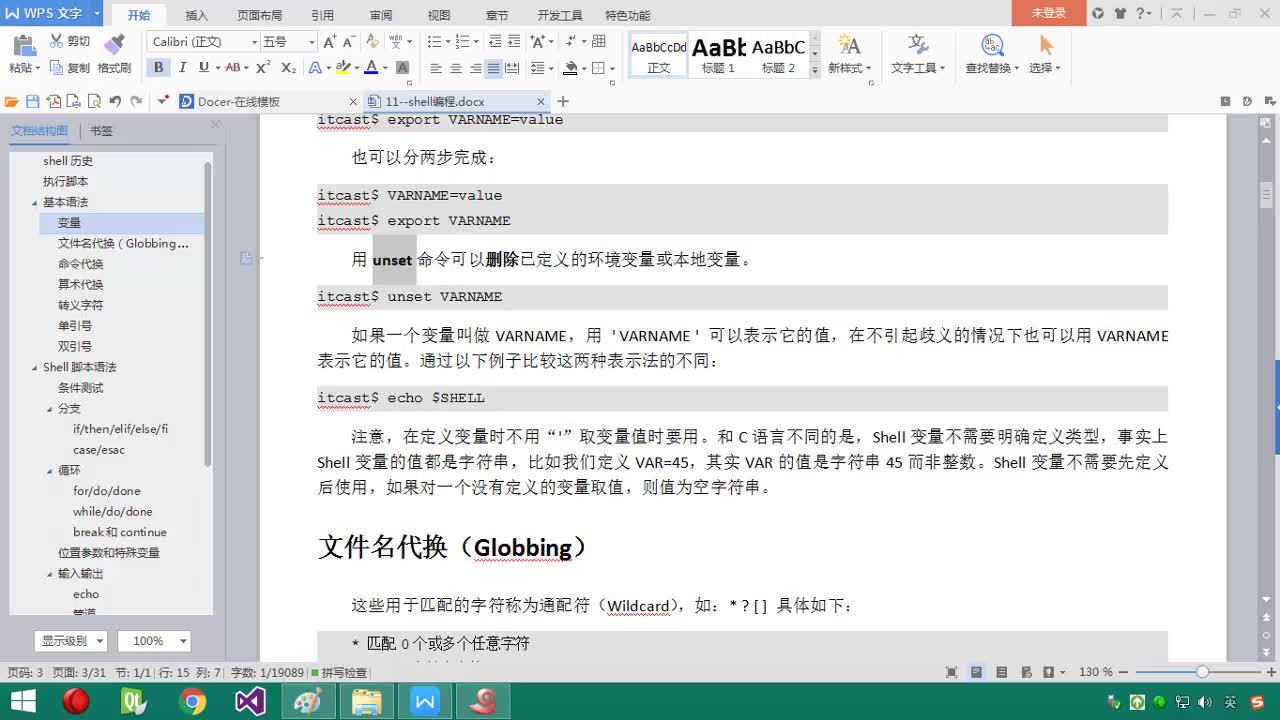Switch to the 插入 ribbon tab
The image size is (1280, 720).
[196, 15]
